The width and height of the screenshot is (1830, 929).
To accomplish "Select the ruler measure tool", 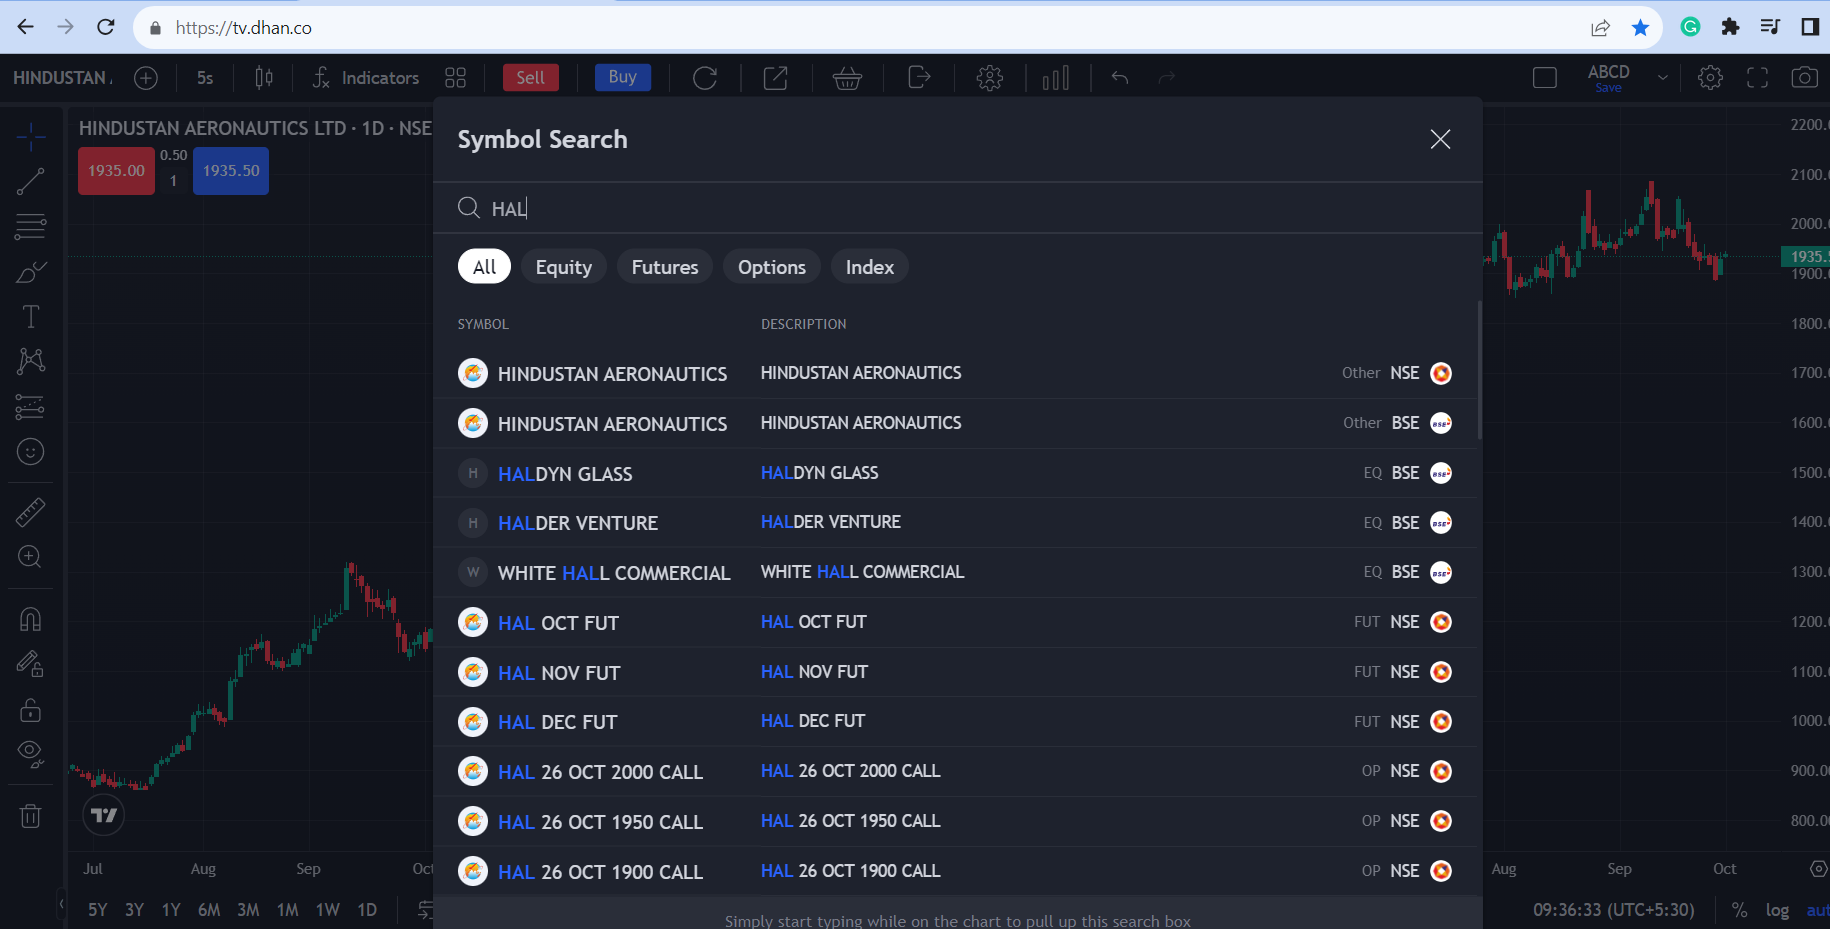I will 30,512.
